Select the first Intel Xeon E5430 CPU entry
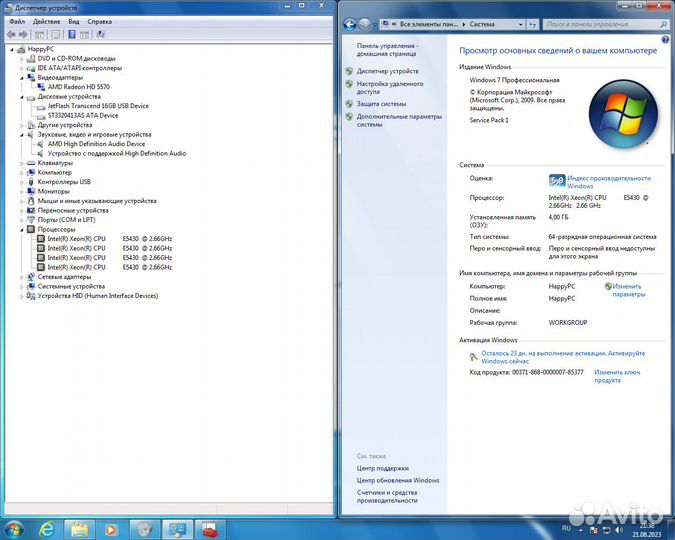Image resolution: width=675 pixels, height=540 pixels. tap(109, 239)
